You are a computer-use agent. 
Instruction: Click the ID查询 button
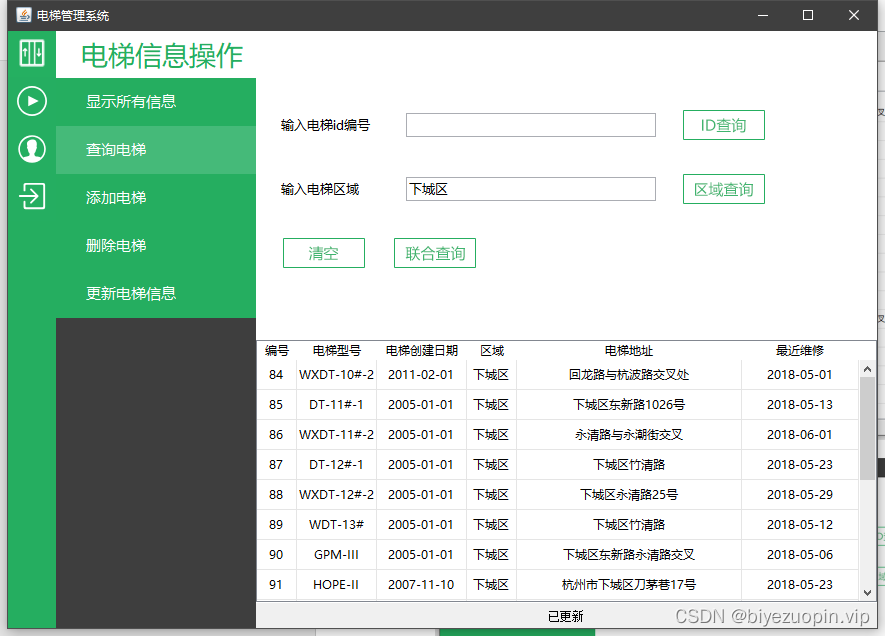click(723, 124)
